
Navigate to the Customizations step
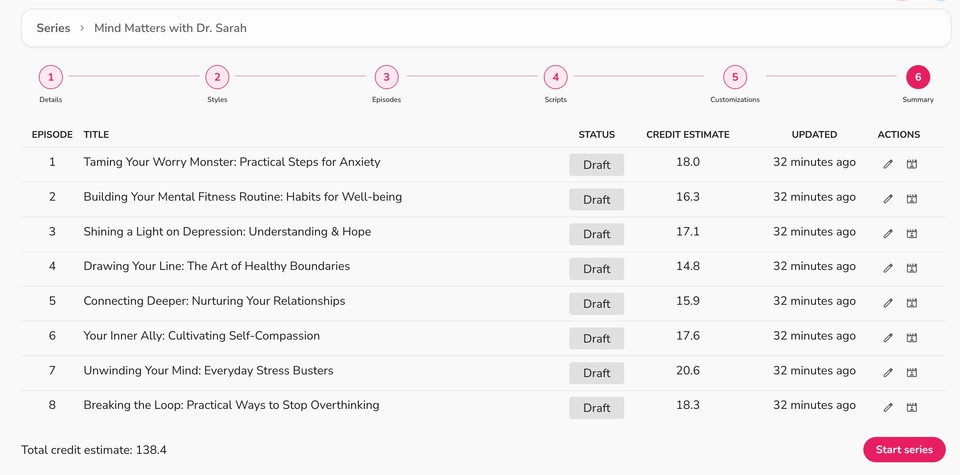coord(734,77)
